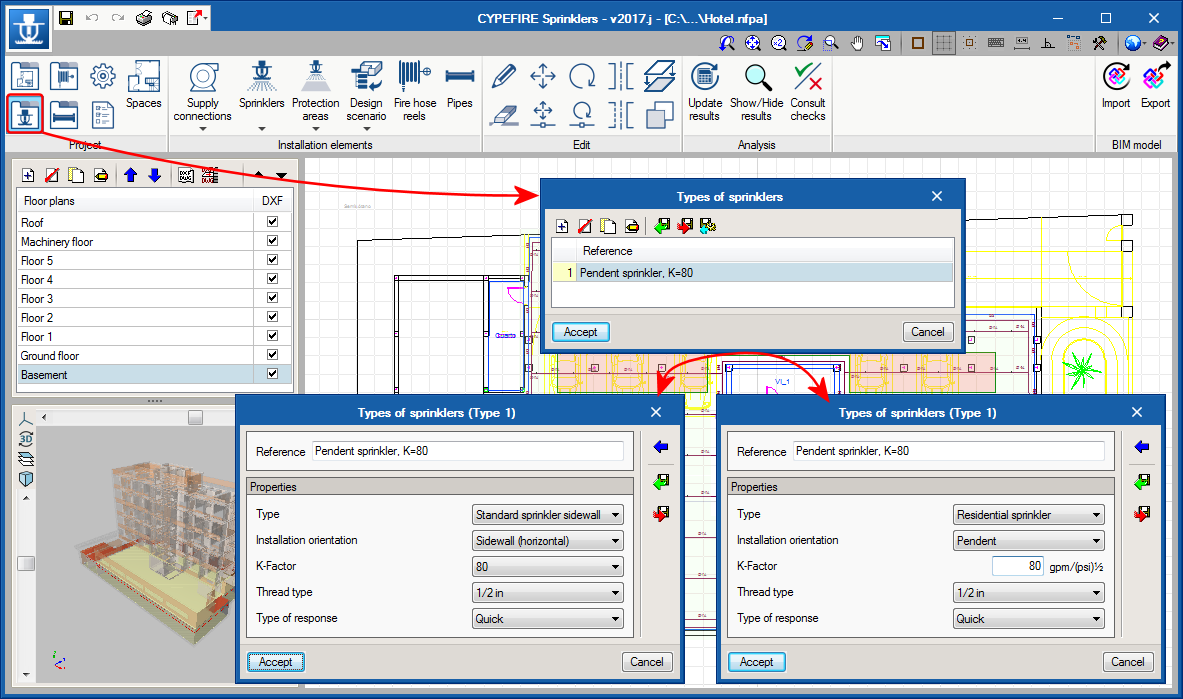Viewport: 1183px width, 699px height.
Task: Click Accept in Types of sprinklers list dialog
Action: [x=580, y=332]
